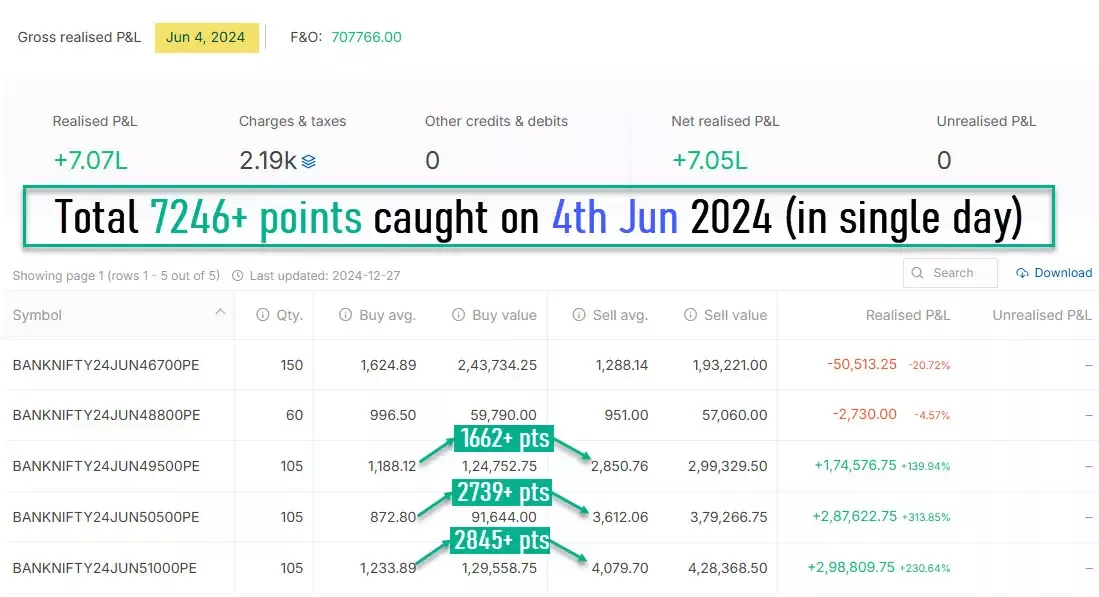
Task: Open charges breakdown icon beside 2.19k
Action: 309,161
